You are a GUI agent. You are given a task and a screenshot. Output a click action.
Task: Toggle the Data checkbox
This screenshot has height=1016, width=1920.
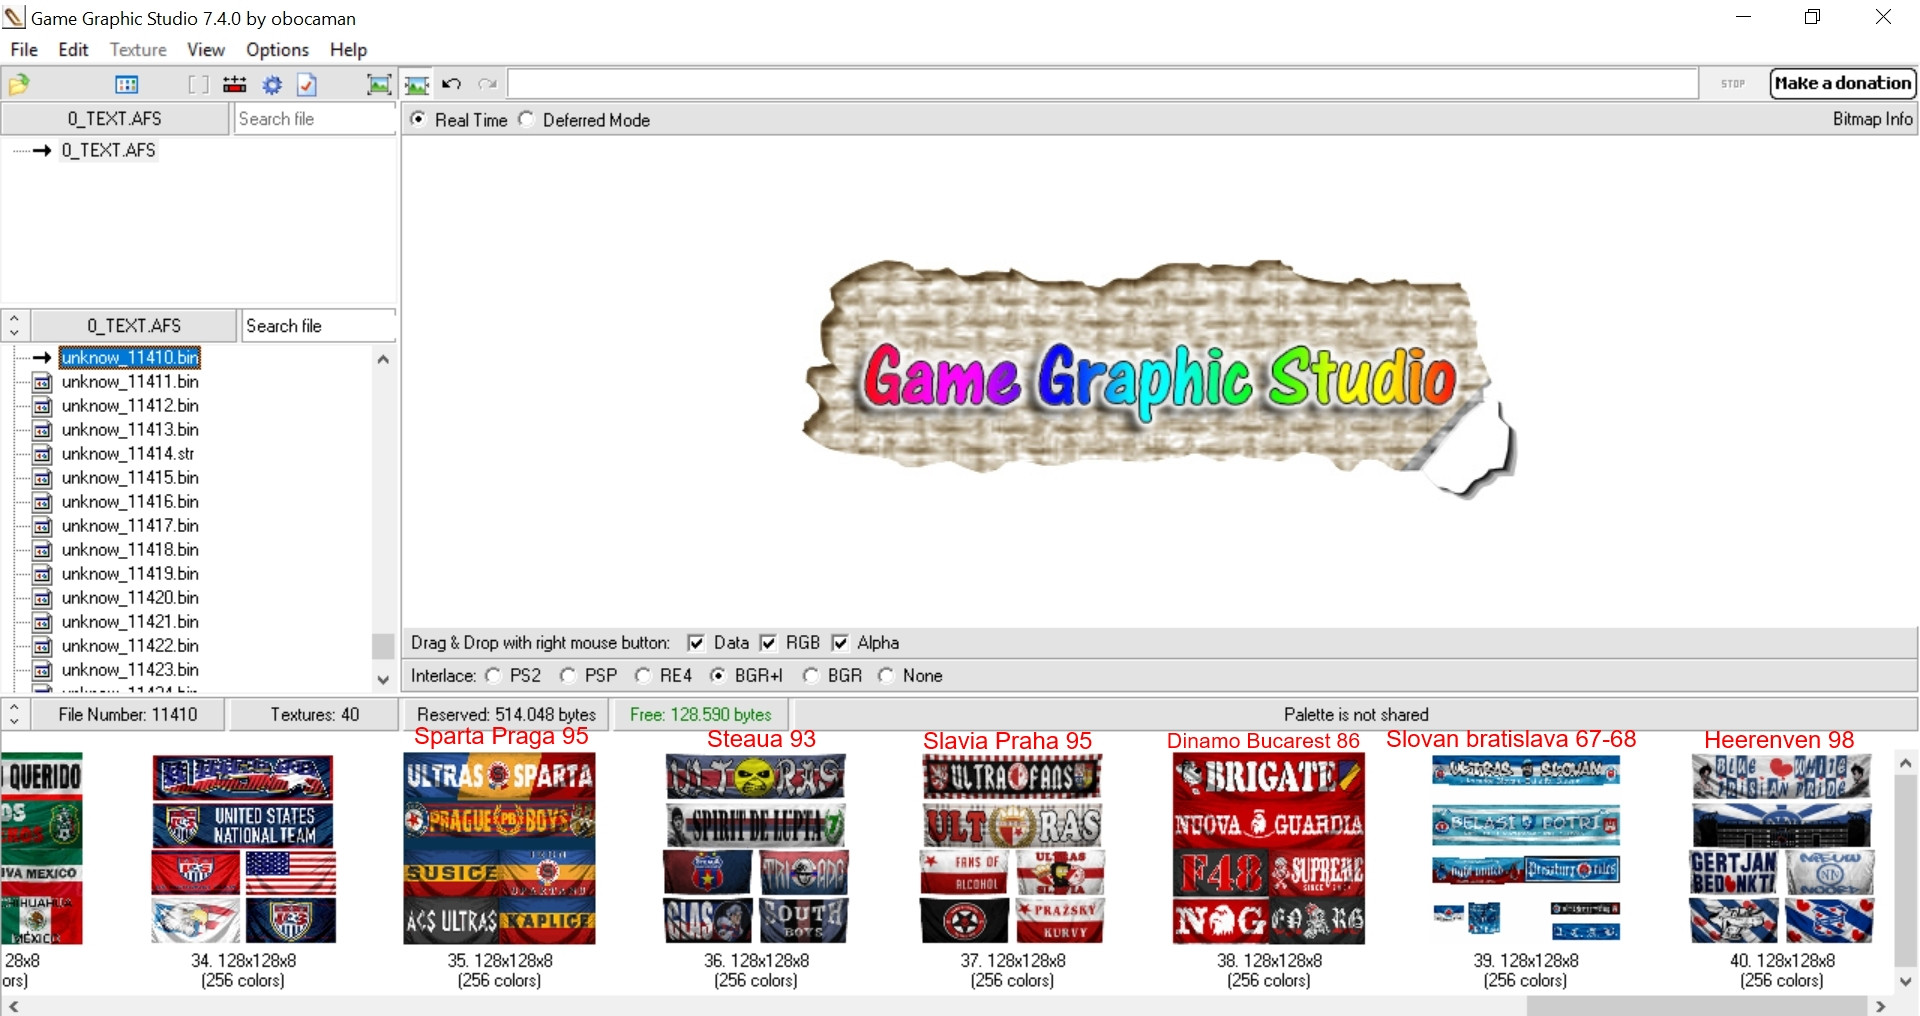(695, 643)
